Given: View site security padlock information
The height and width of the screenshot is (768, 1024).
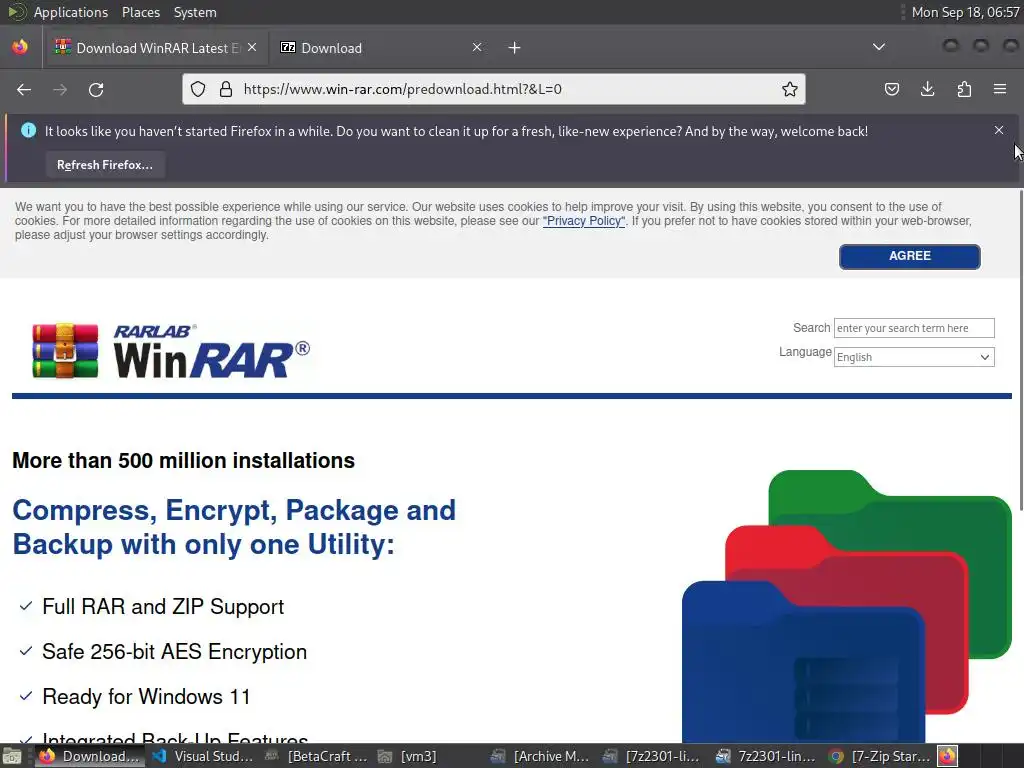Looking at the screenshot, I should pyautogui.click(x=226, y=89).
